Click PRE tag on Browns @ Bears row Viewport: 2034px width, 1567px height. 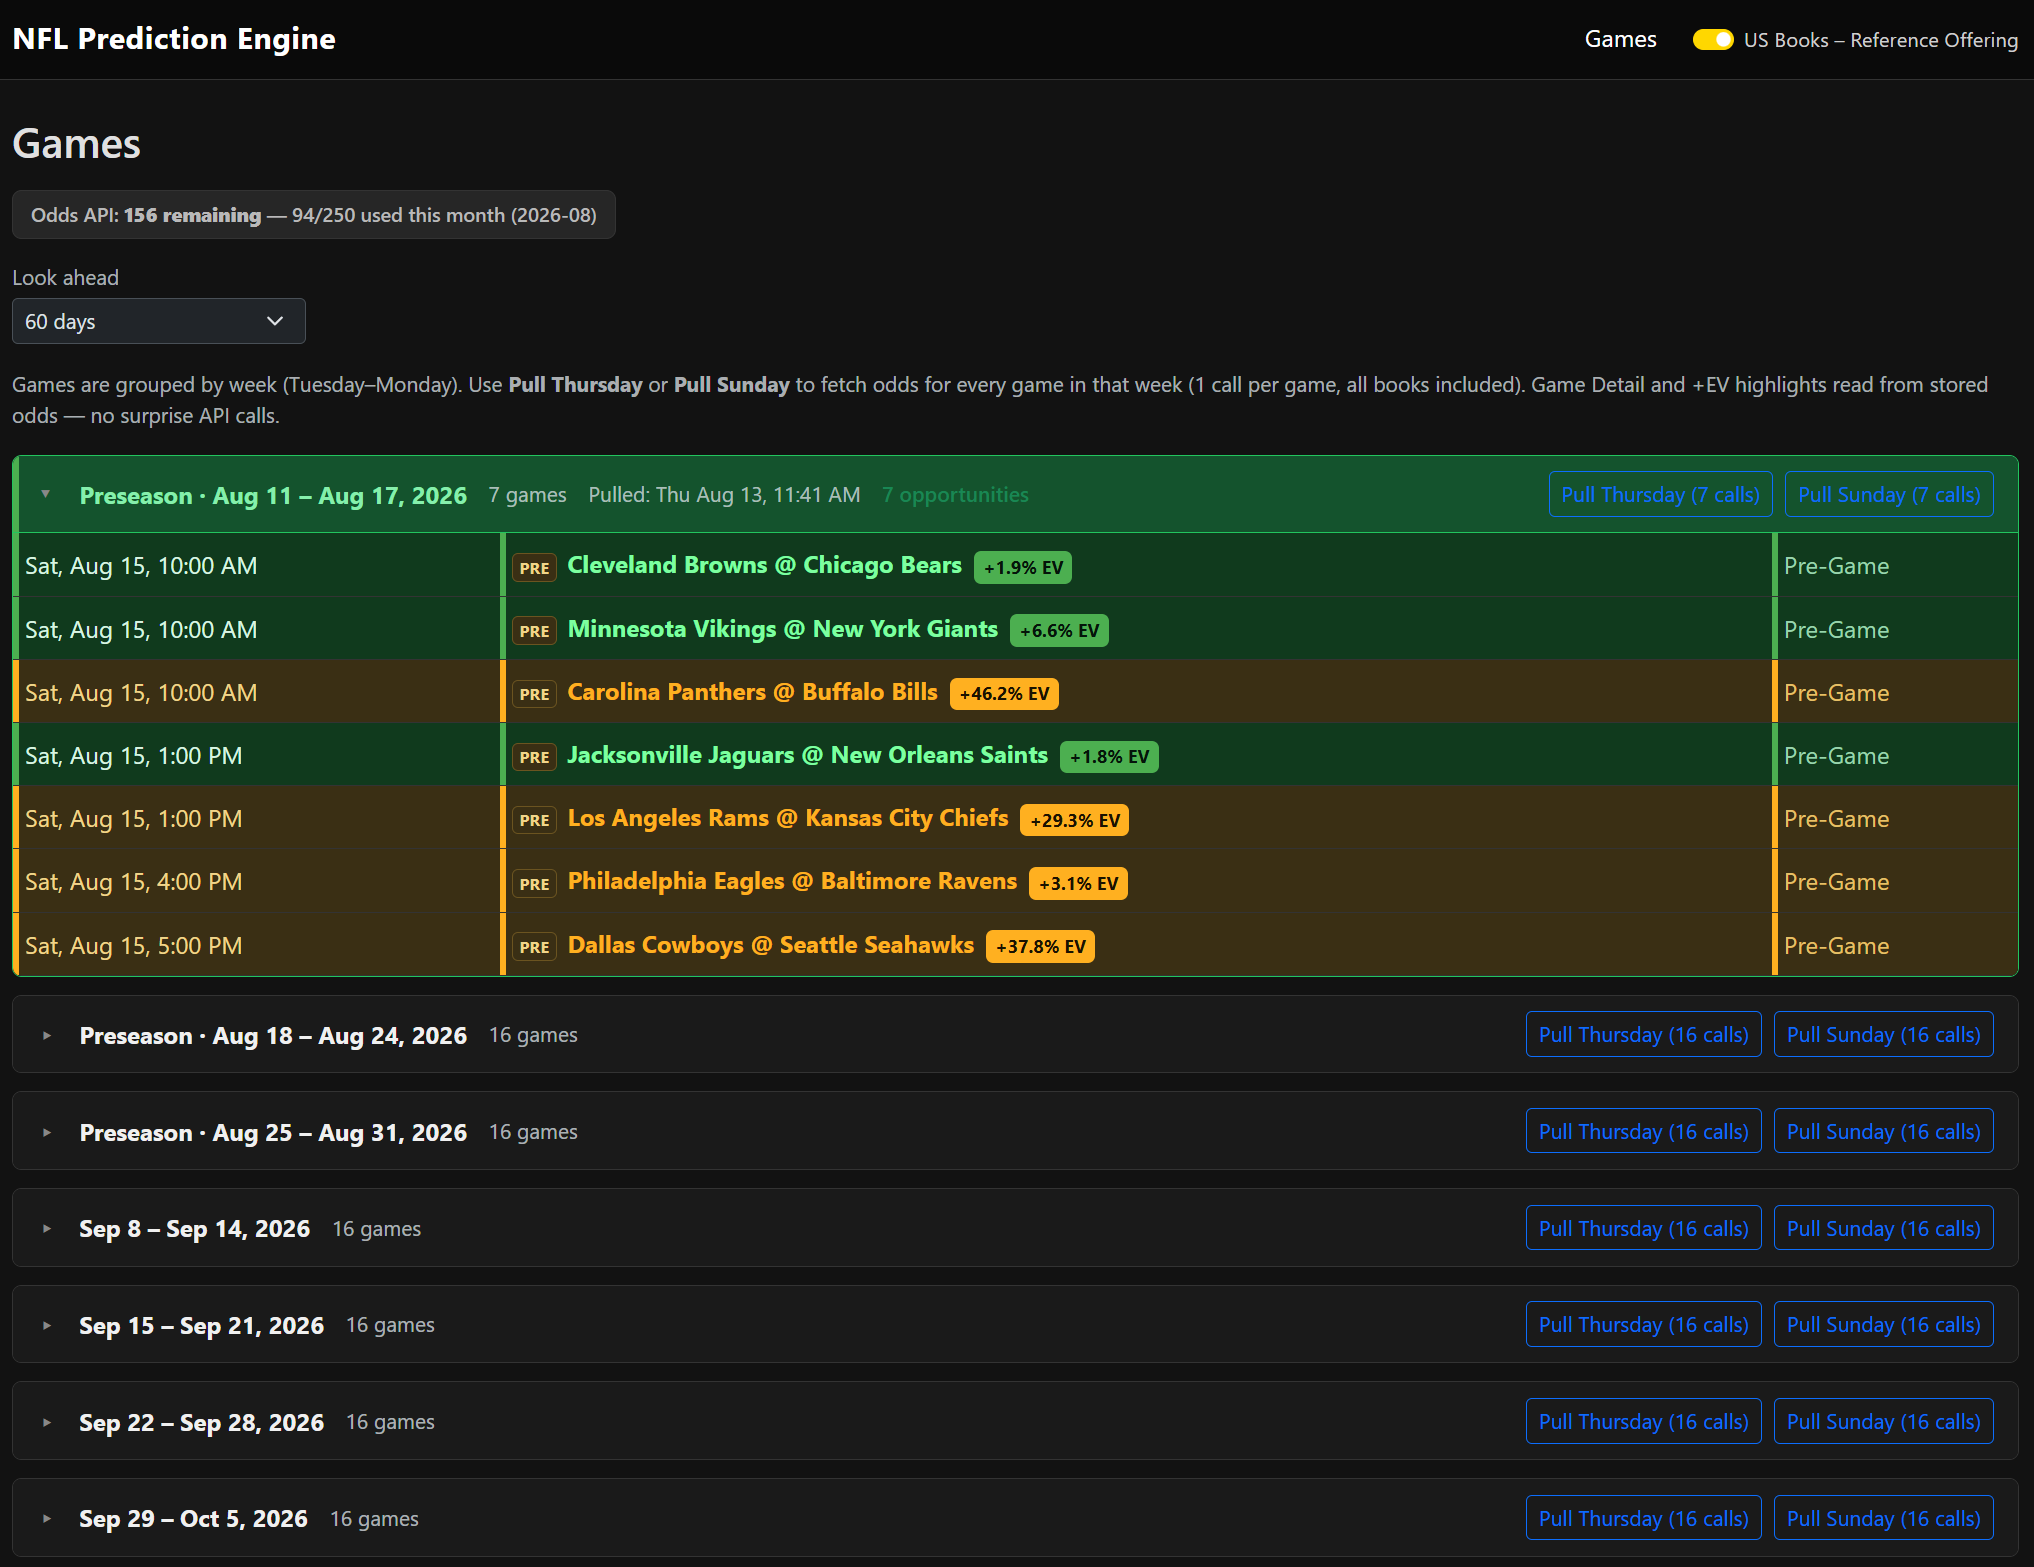pos(534,568)
